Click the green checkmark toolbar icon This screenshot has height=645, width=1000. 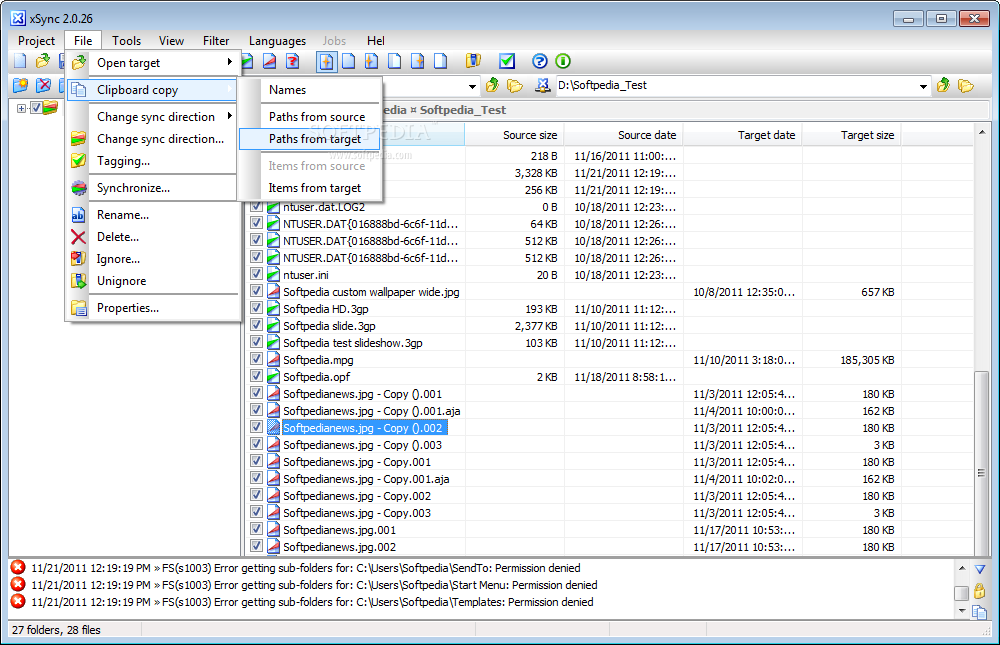[507, 61]
